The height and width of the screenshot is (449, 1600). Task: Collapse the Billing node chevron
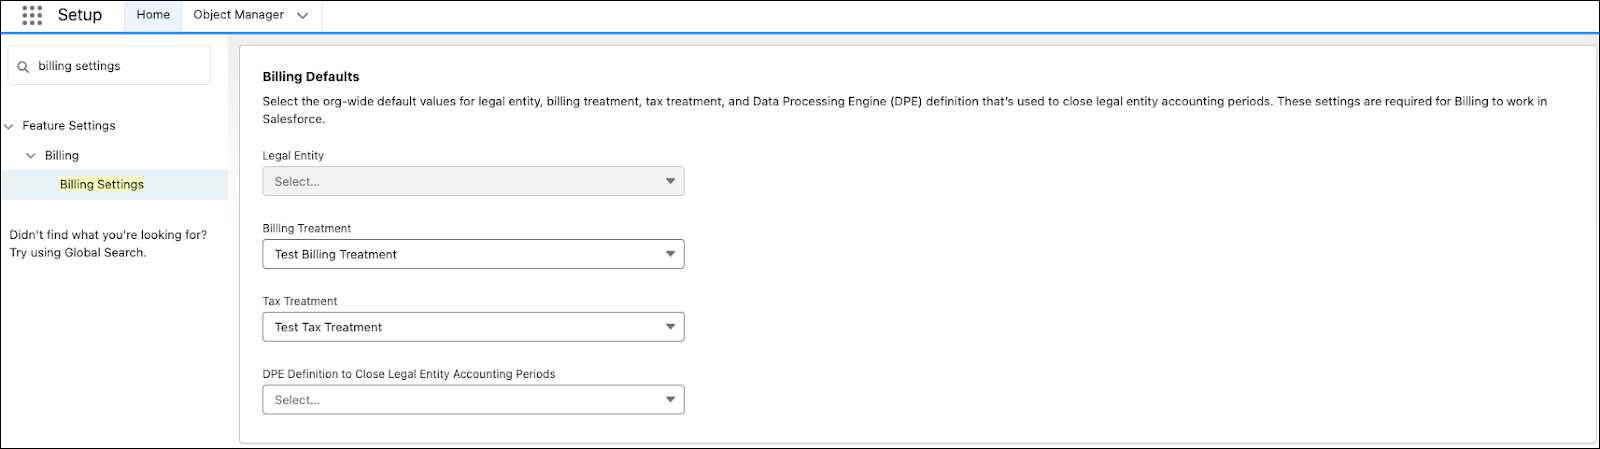coord(31,156)
